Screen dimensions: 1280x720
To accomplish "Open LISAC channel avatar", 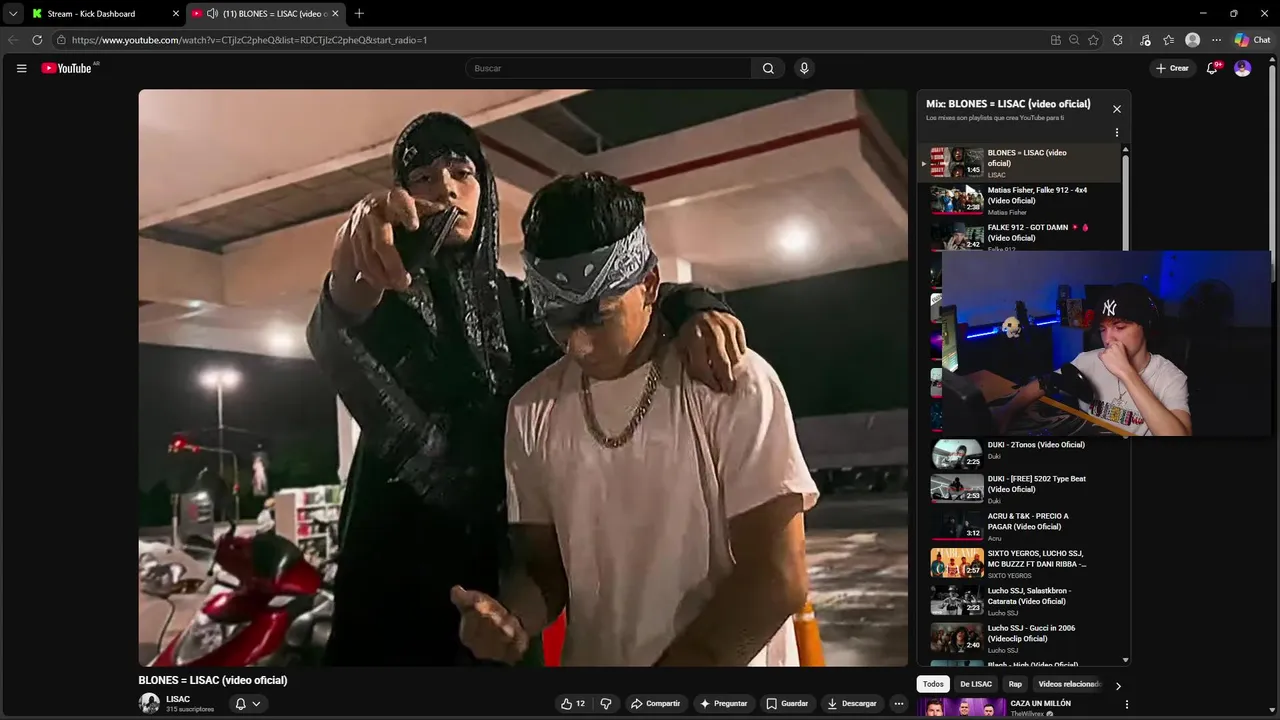I will click(149, 703).
